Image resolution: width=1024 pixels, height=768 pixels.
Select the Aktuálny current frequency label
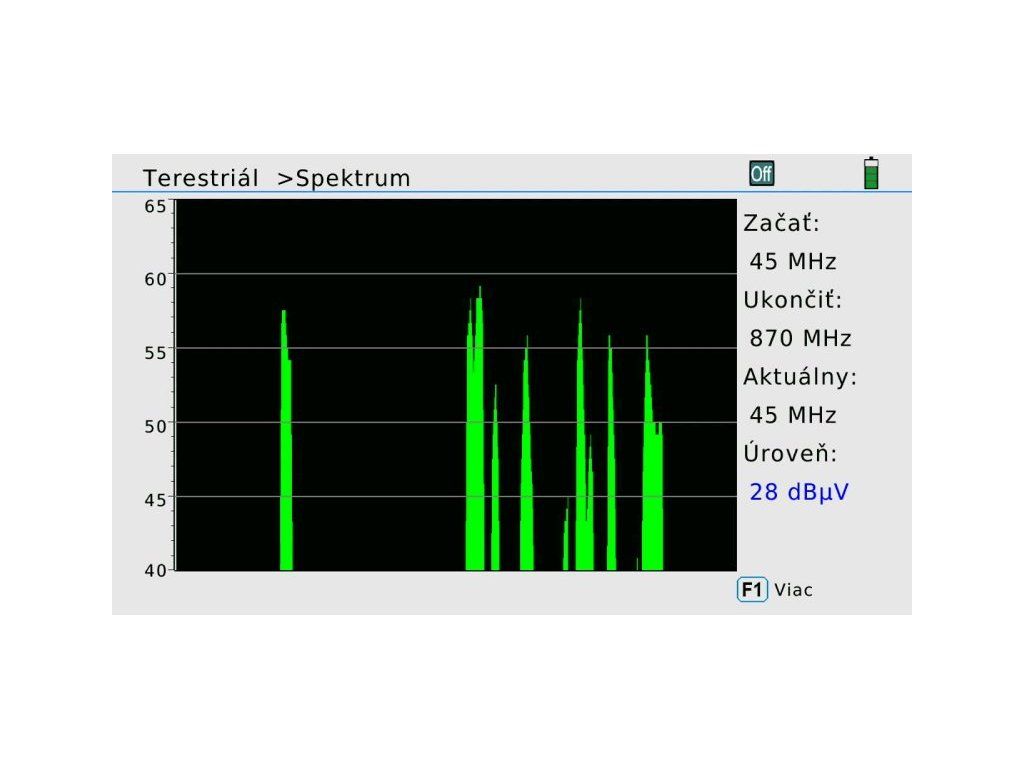[800, 377]
